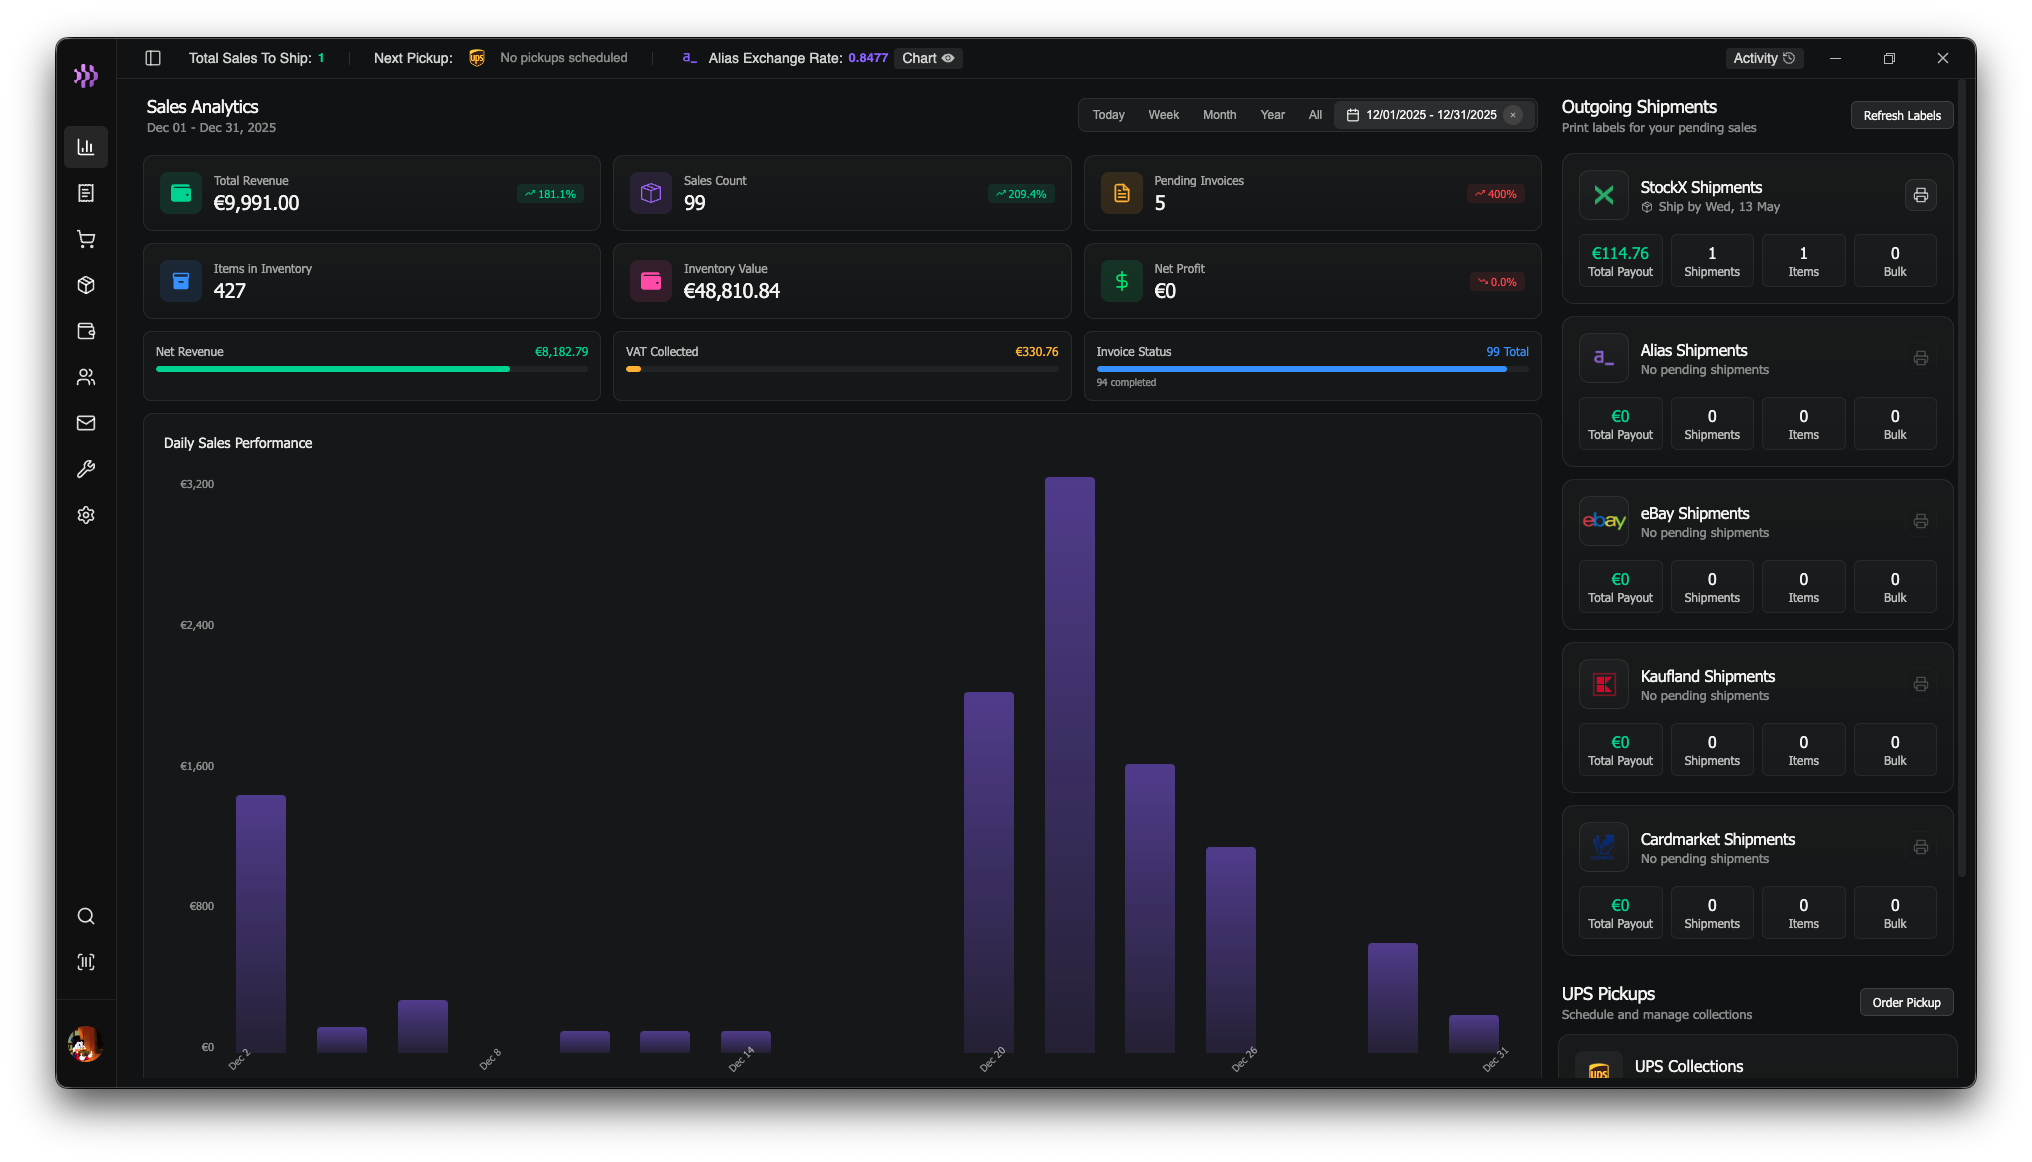Screen dimensions: 2032x1162
Task: Click the Net Revenue progress bar
Action: click(x=372, y=369)
